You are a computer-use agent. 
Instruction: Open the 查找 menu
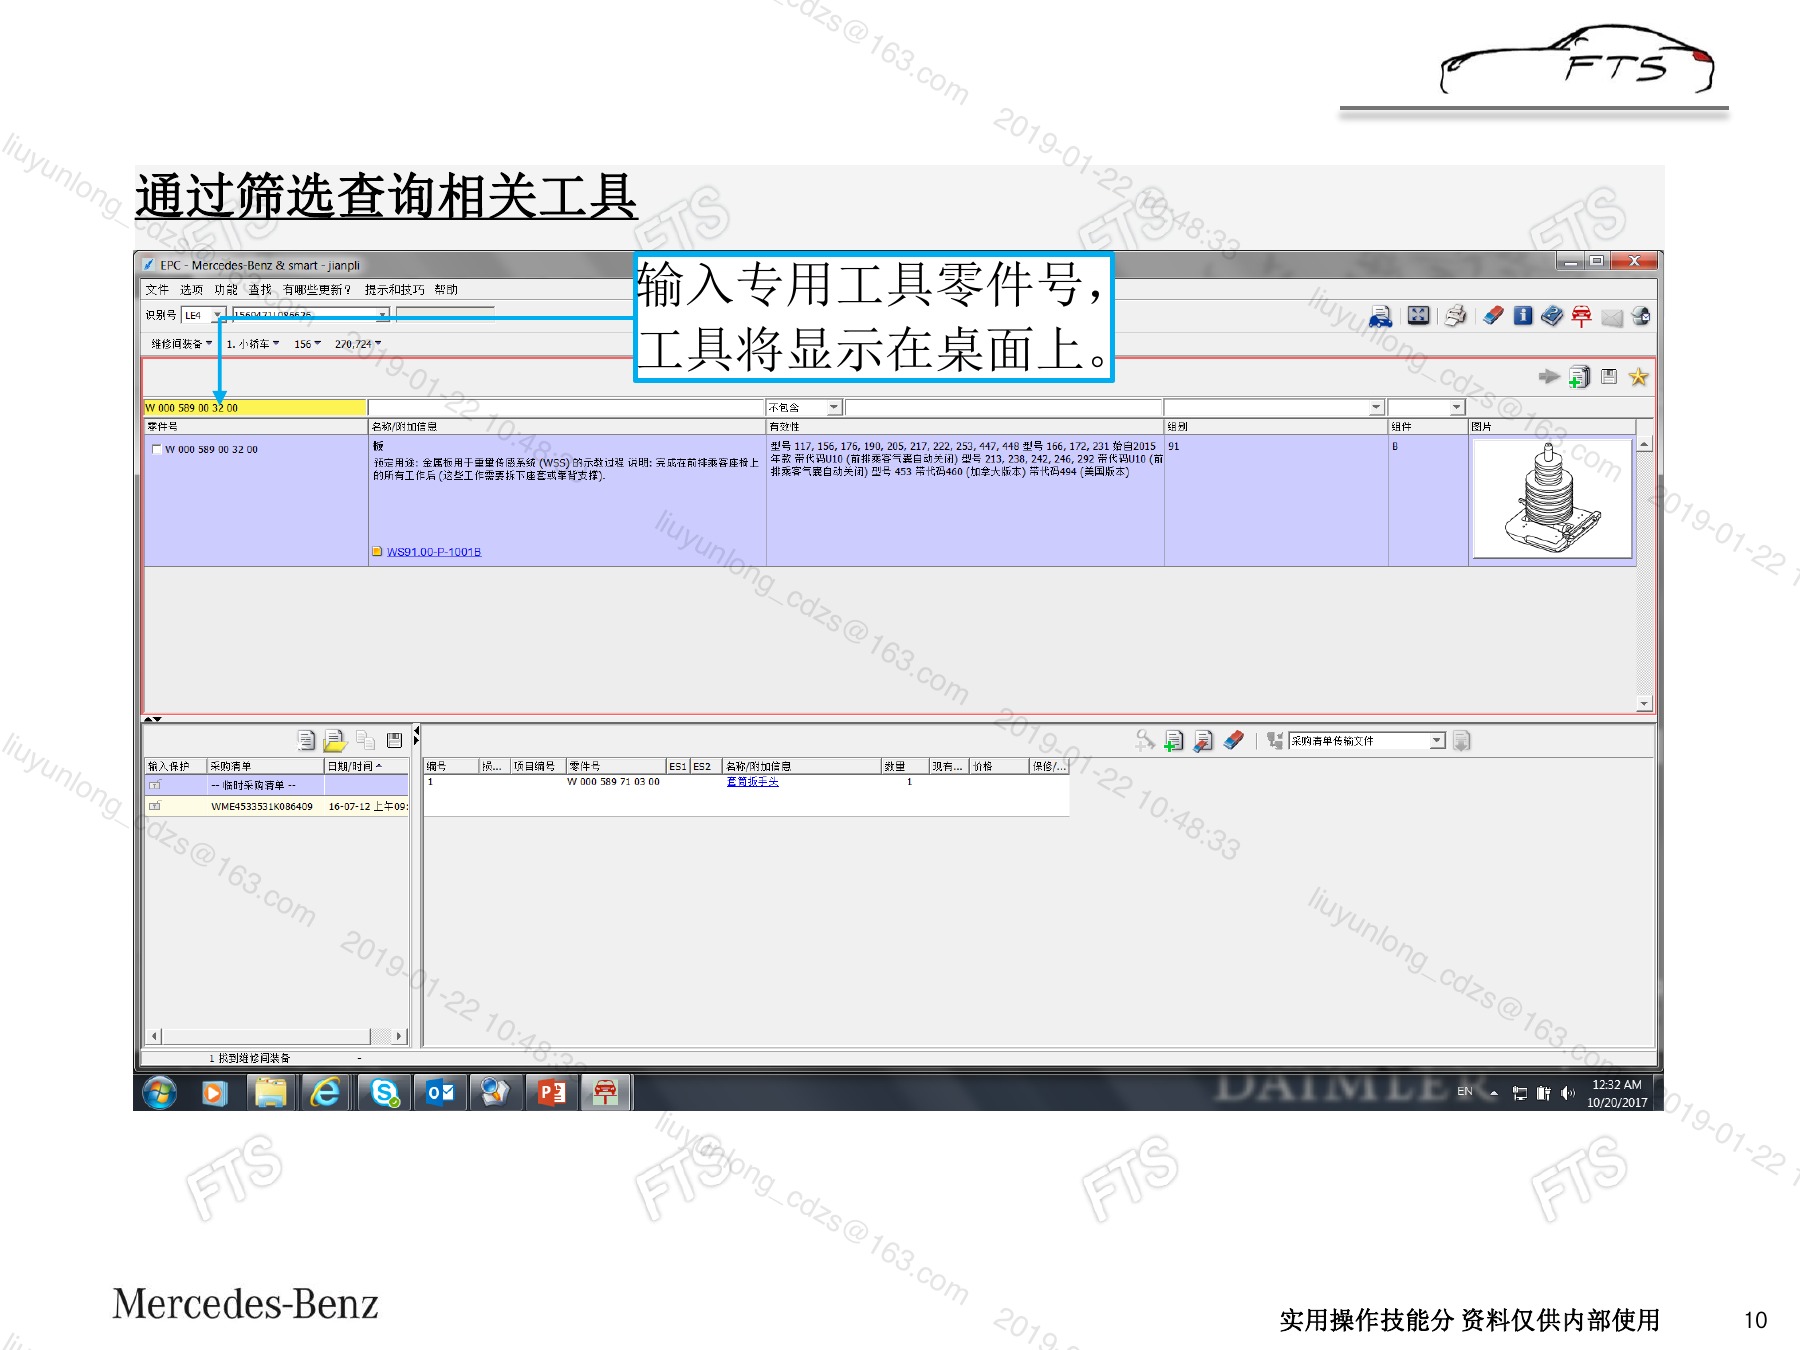[260, 290]
